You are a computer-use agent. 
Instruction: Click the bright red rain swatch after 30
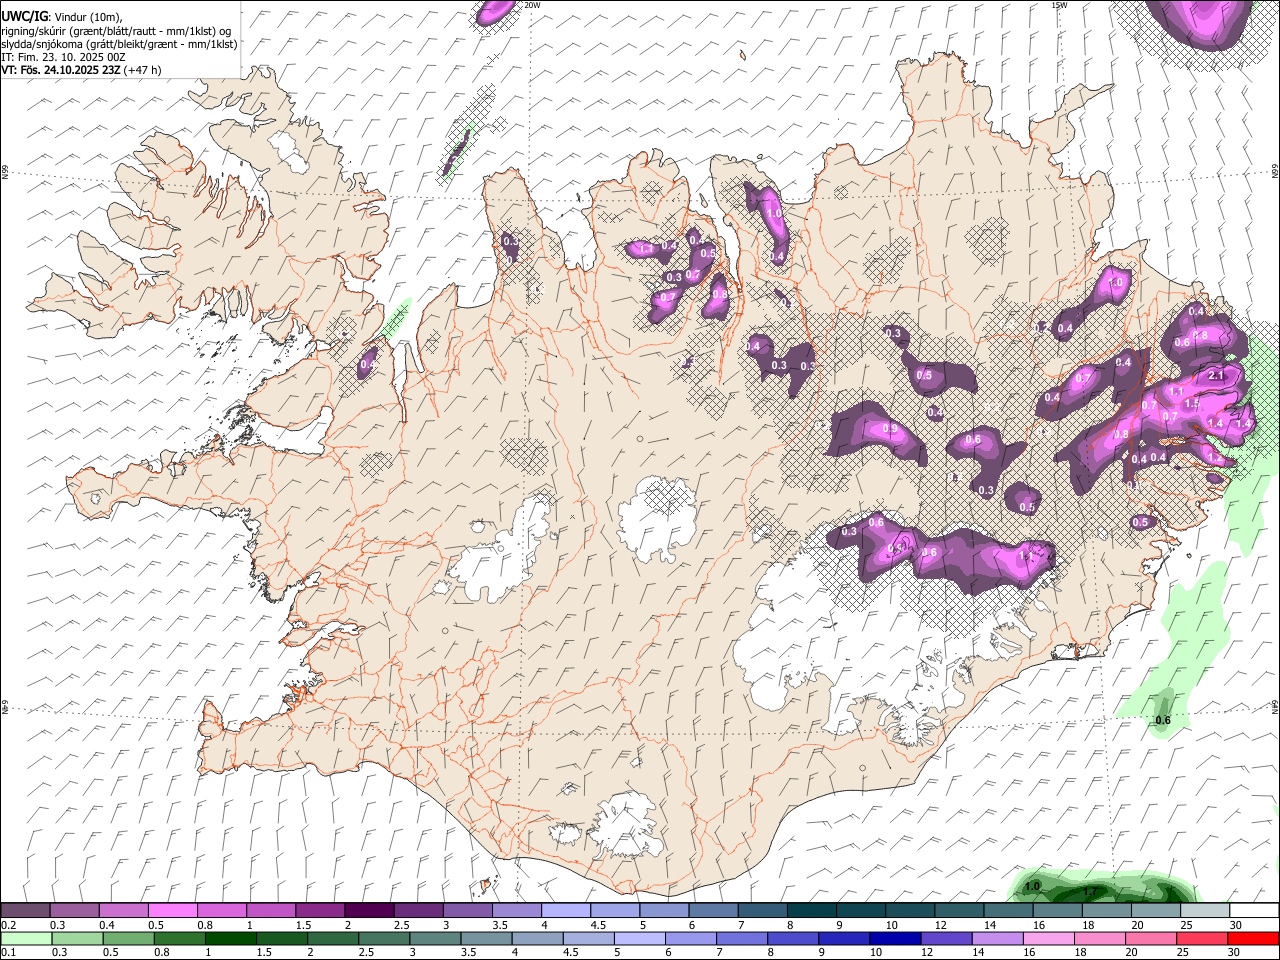point(1253,939)
